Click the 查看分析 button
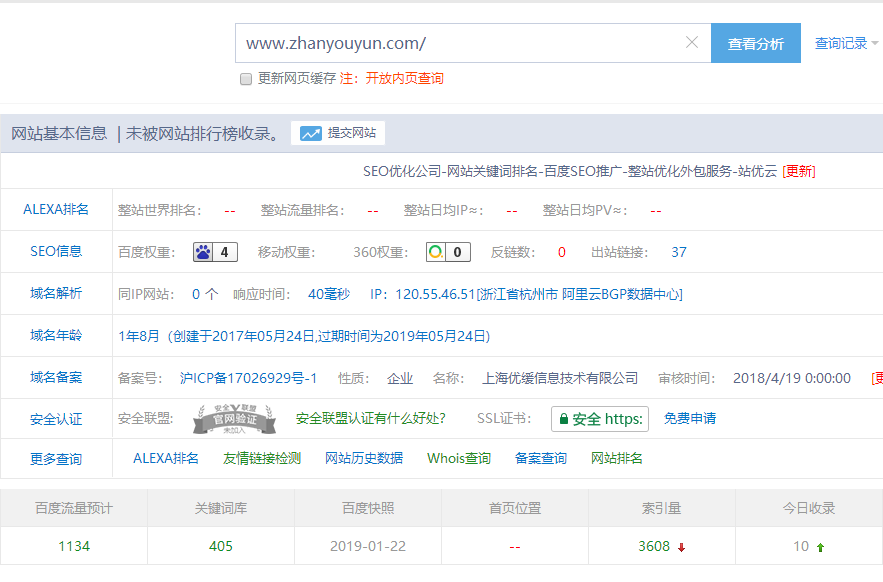883x582 pixels. tap(756, 43)
